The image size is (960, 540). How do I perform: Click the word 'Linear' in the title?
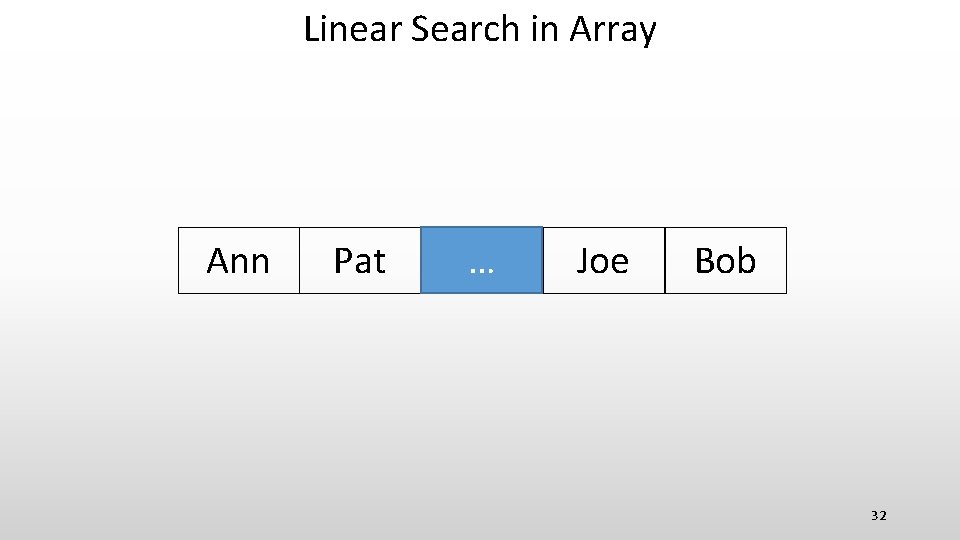352,29
